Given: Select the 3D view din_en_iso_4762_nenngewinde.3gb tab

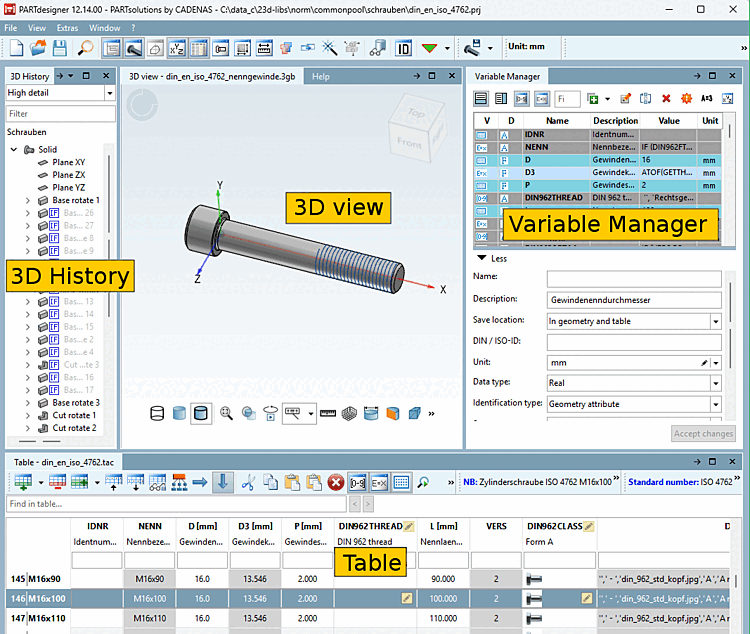Looking at the screenshot, I should coord(212,77).
